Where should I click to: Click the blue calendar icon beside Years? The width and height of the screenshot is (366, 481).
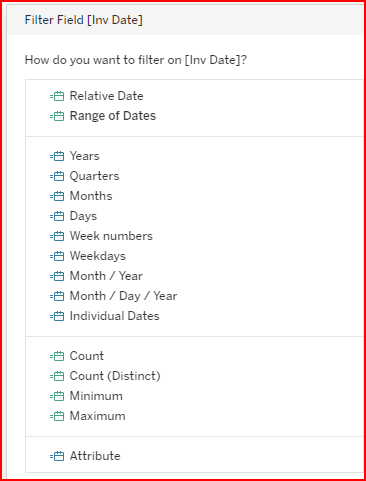tap(57, 156)
